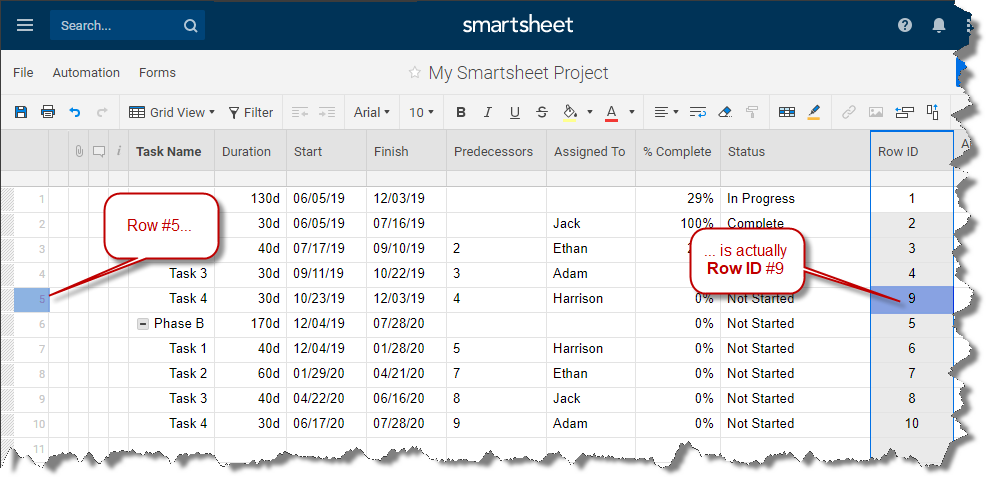The image size is (986, 477).
Task: Apply the red font color
Action: pos(611,112)
